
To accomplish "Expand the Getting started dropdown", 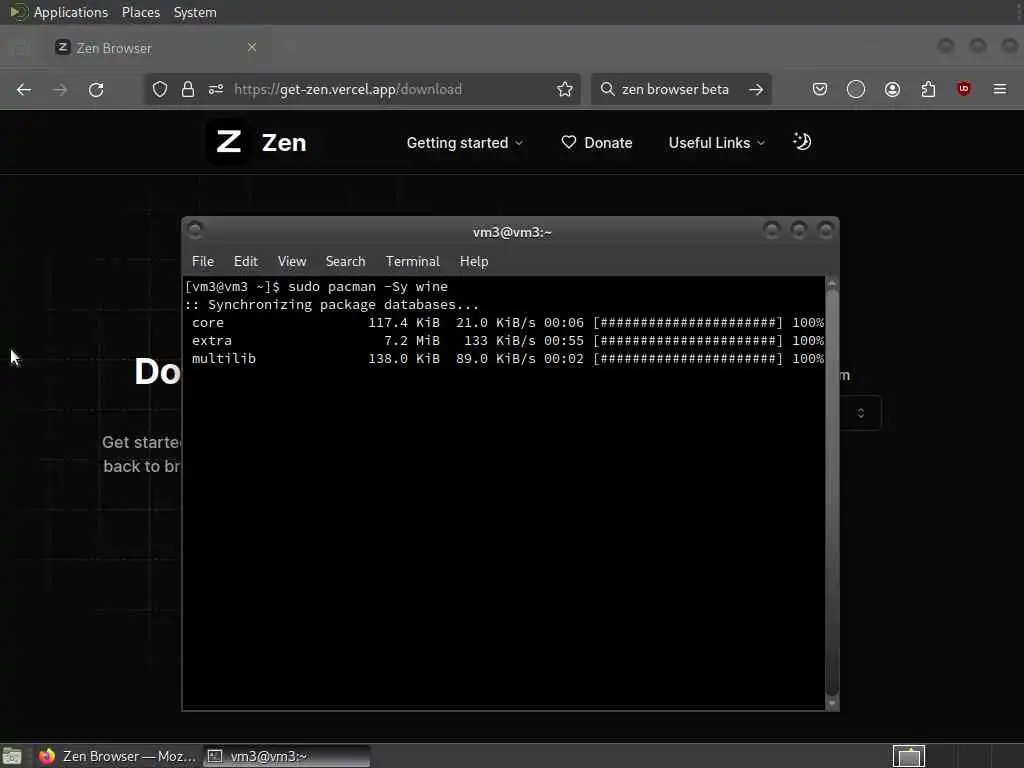I will click(x=465, y=142).
